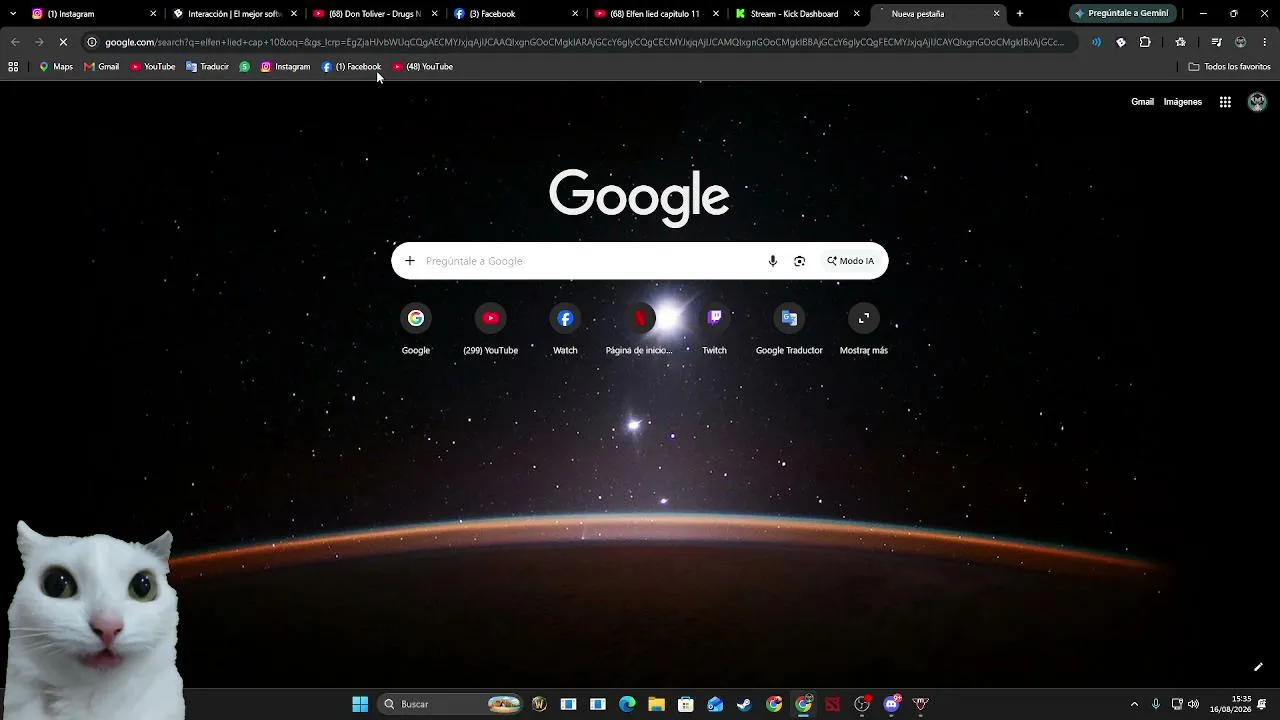This screenshot has height=720, width=1280.
Task: Open Microsoft Store from the taskbar
Action: 685,704
